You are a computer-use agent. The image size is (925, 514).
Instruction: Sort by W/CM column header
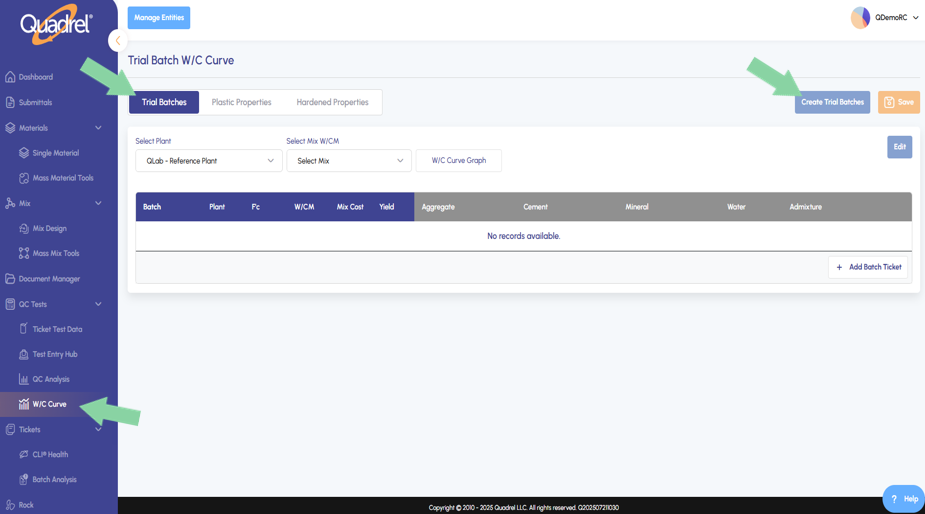tap(304, 207)
